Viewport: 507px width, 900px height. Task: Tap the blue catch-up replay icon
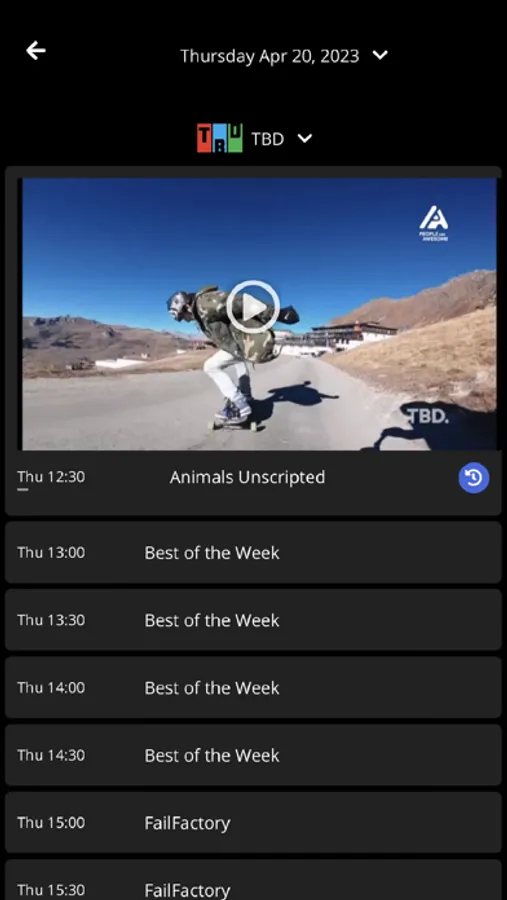coord(474,478)
